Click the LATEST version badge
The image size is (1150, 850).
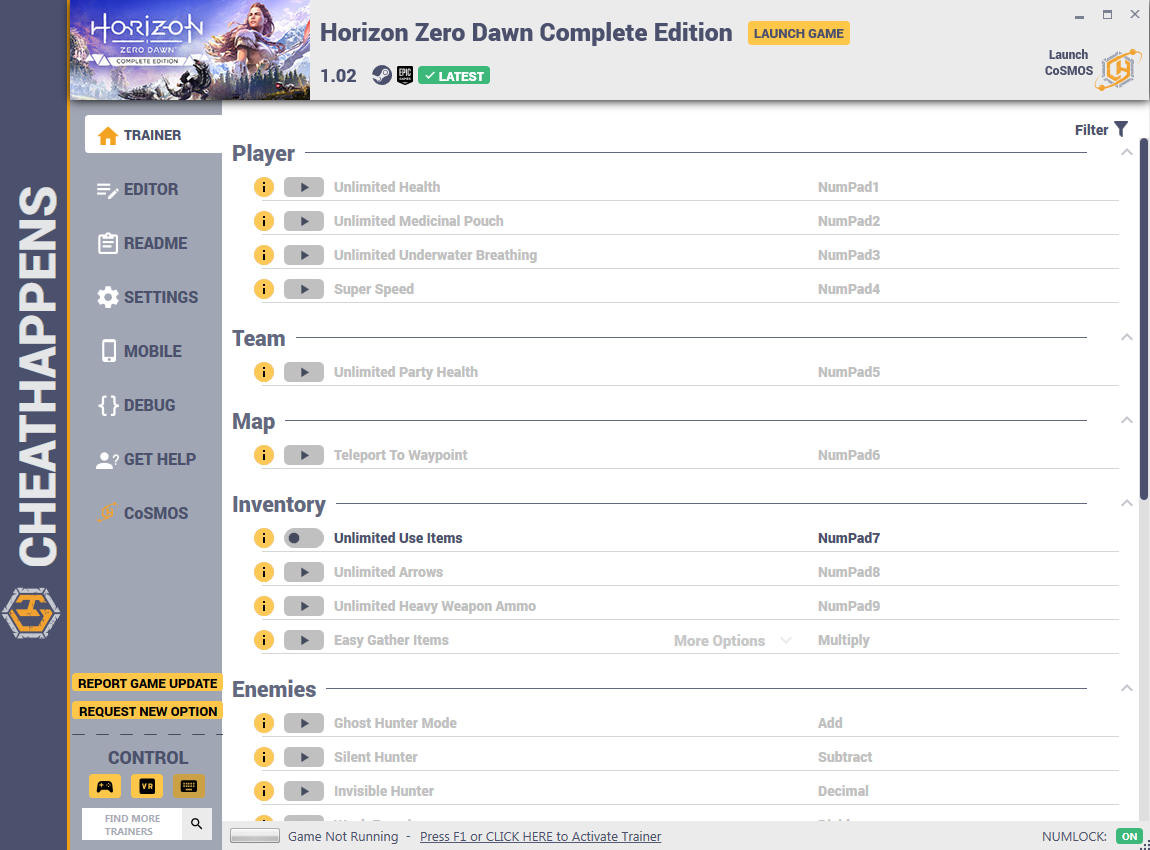pos(454,76)
